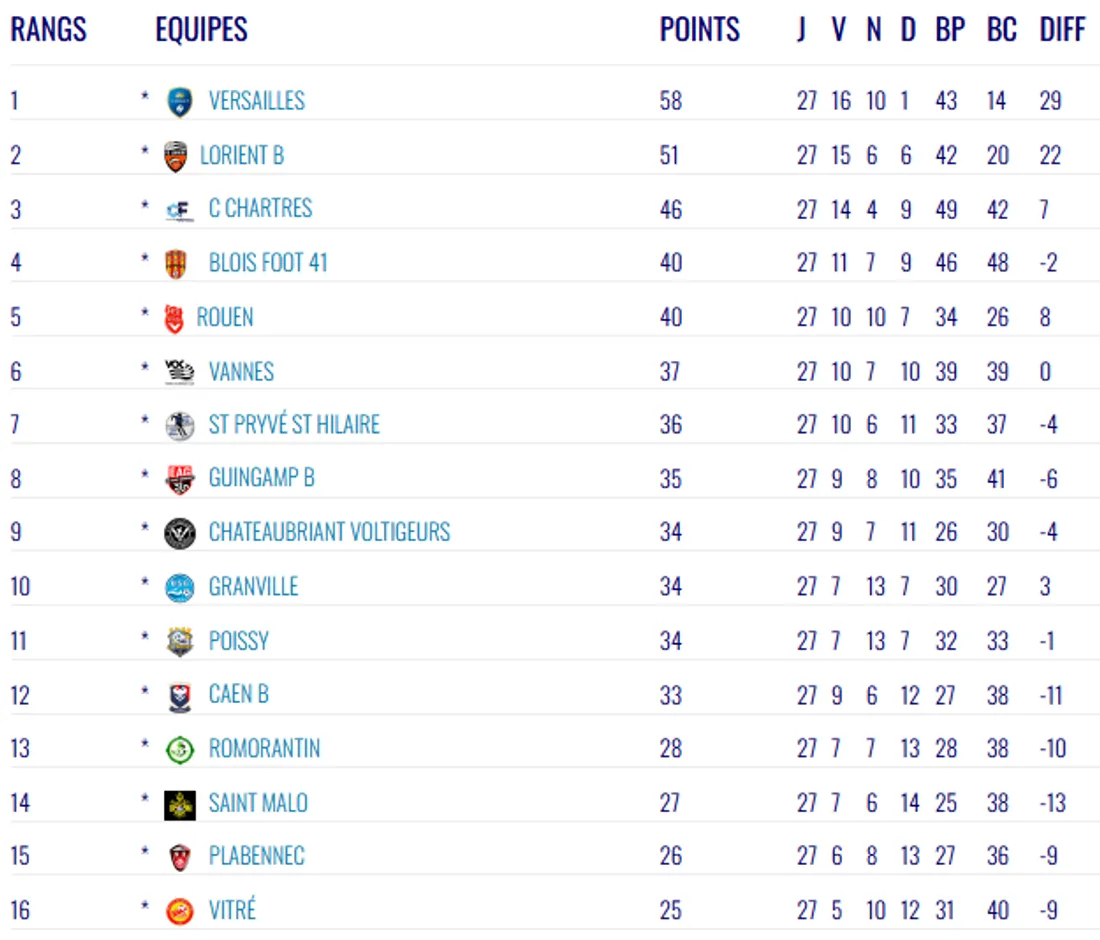Click the Rouen red club logo
Screen dimensions: 1100x940
click(174, 318)
